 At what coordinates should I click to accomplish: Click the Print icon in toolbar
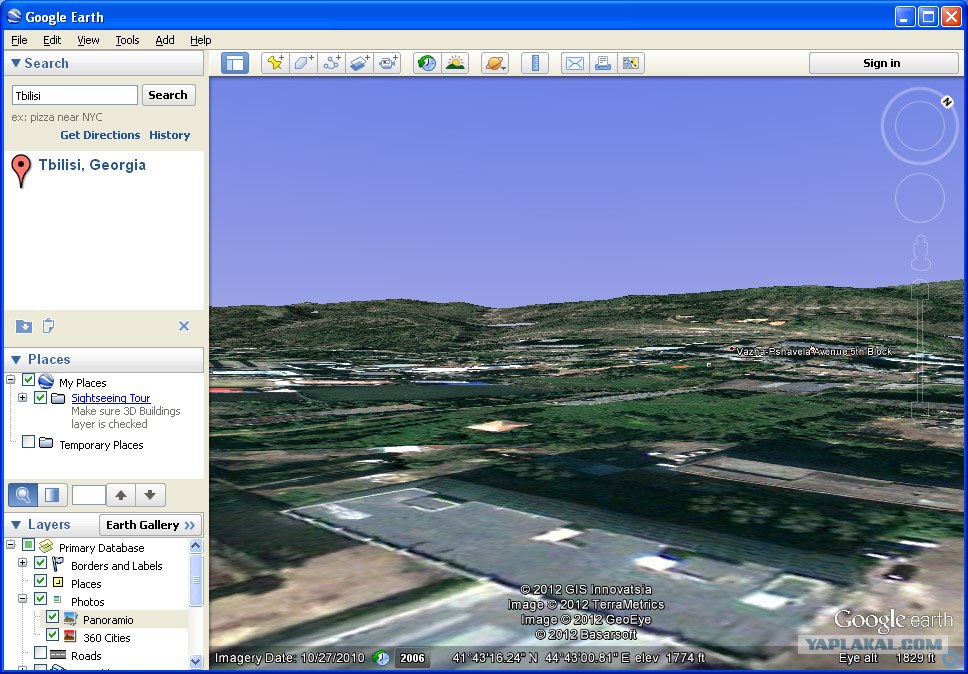pyautogui.click(x=602, y=63)
